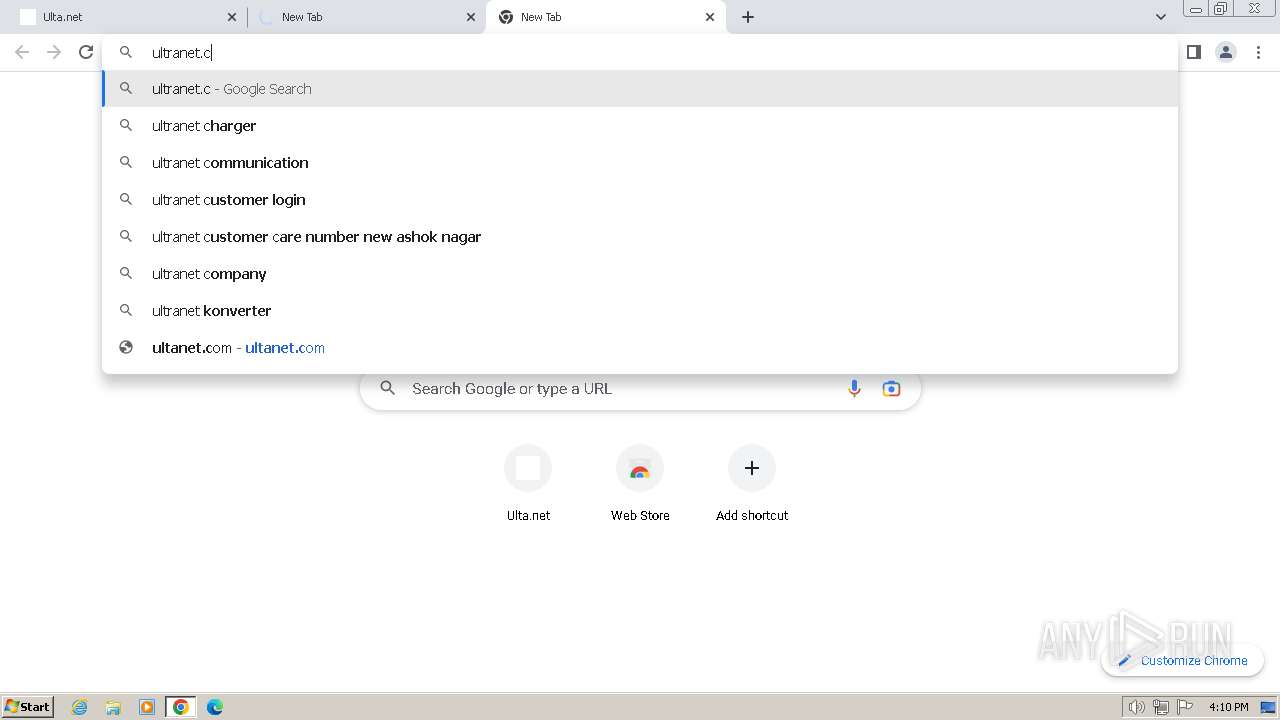Open the network tray icon
Screen dimensions: 1280x720
pos(1160,707)
